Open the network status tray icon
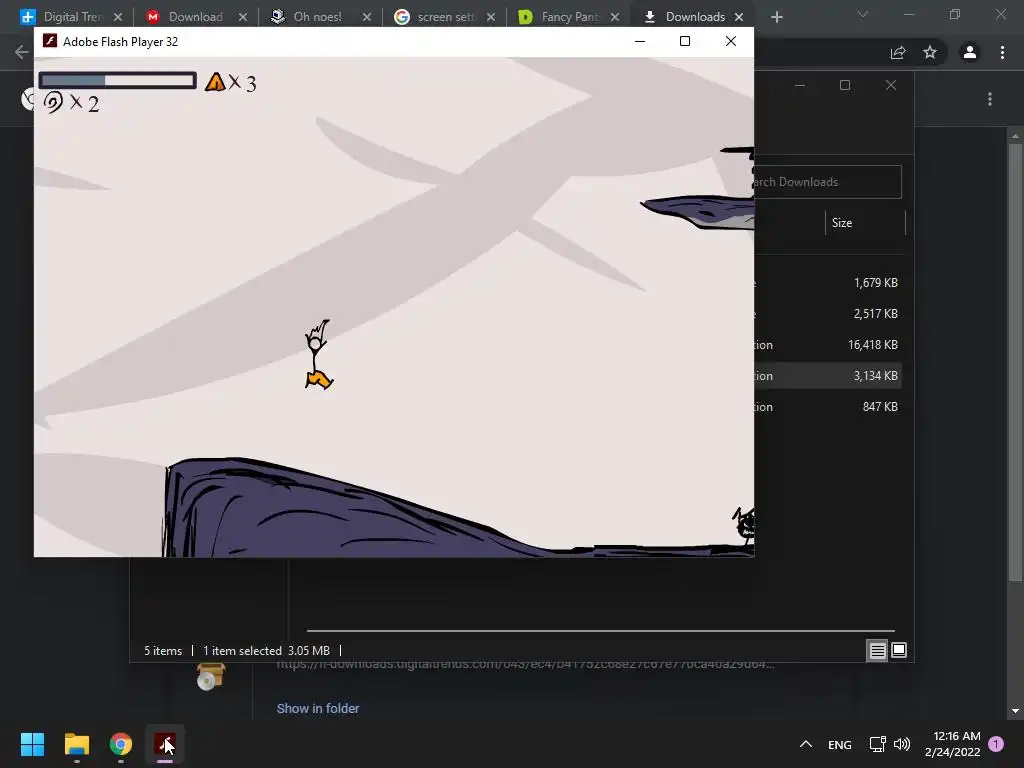This screenshot has height=768, width=1024. [877, 744]
